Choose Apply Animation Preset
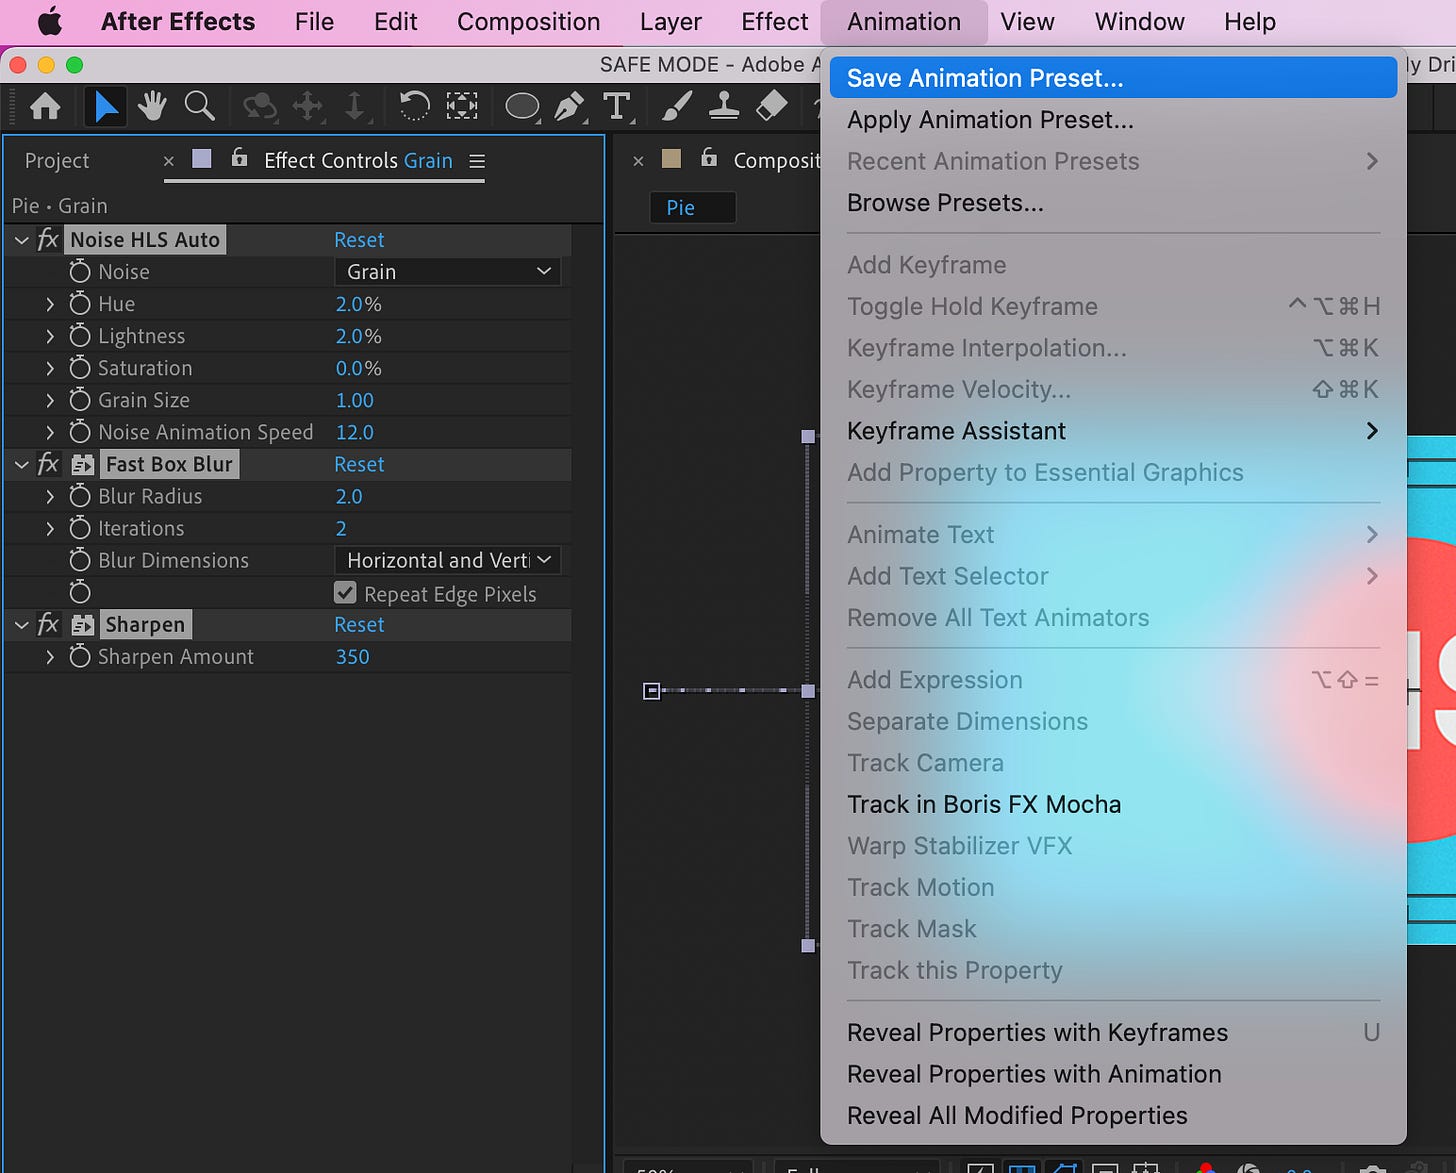Image resolution: width=1456 pixels, height=1173 pixels. coord(1113,120)
